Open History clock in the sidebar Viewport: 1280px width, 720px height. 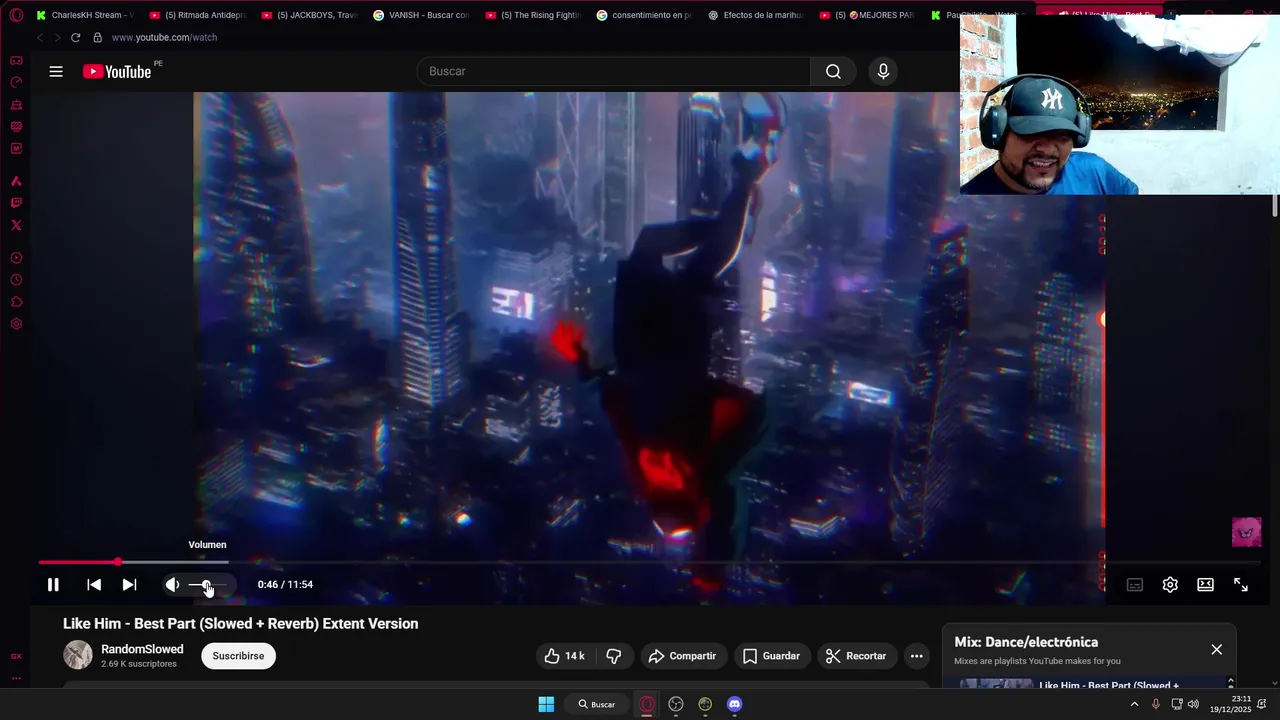(x=16, y=280)
